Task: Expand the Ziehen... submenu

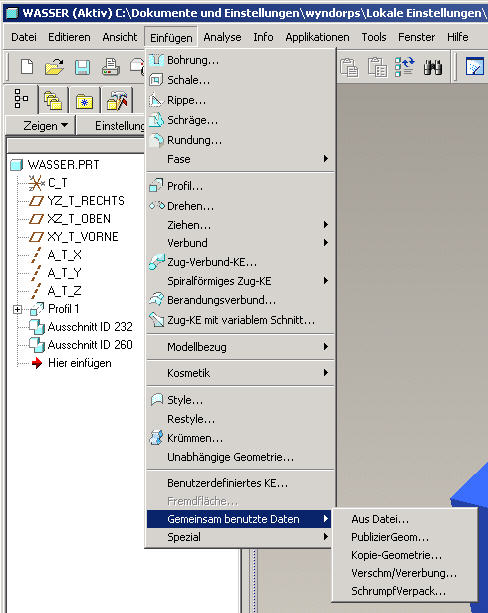Action: (240, 225)
